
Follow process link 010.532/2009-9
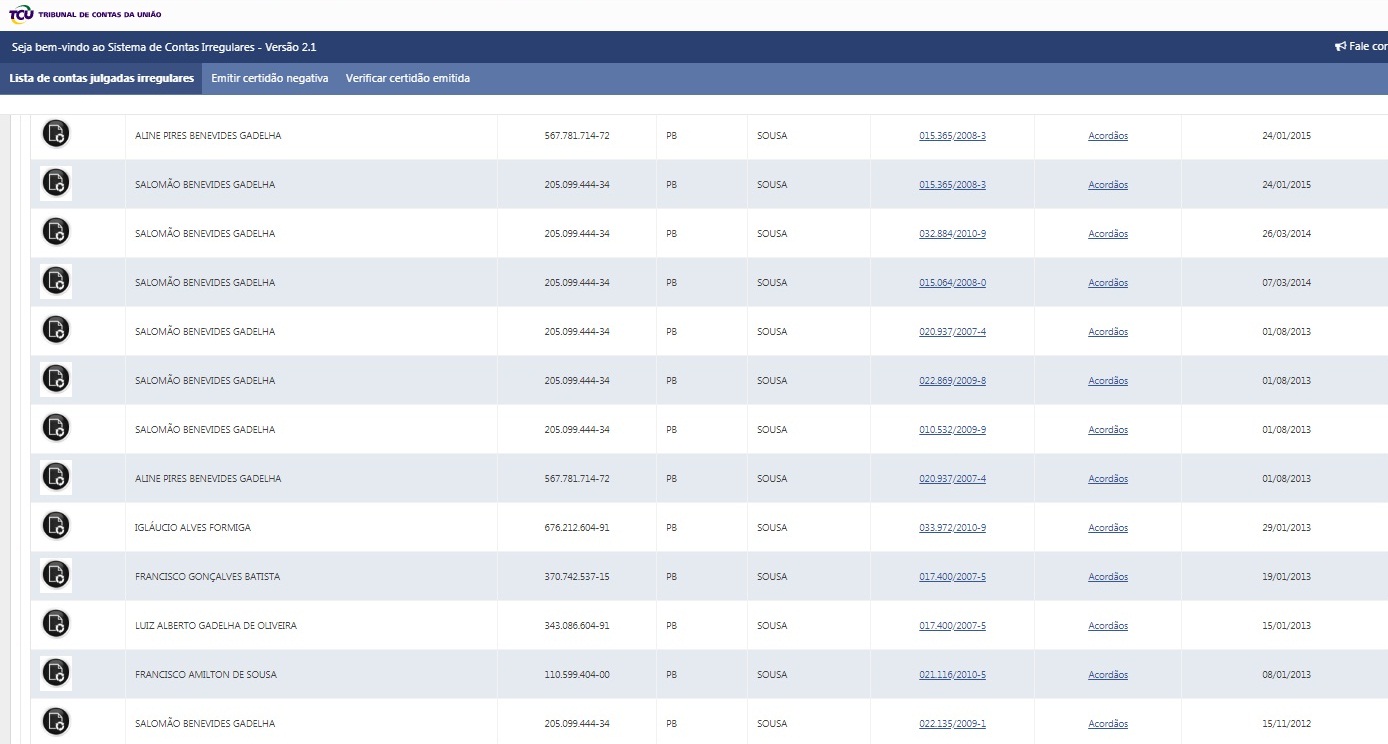952,430
